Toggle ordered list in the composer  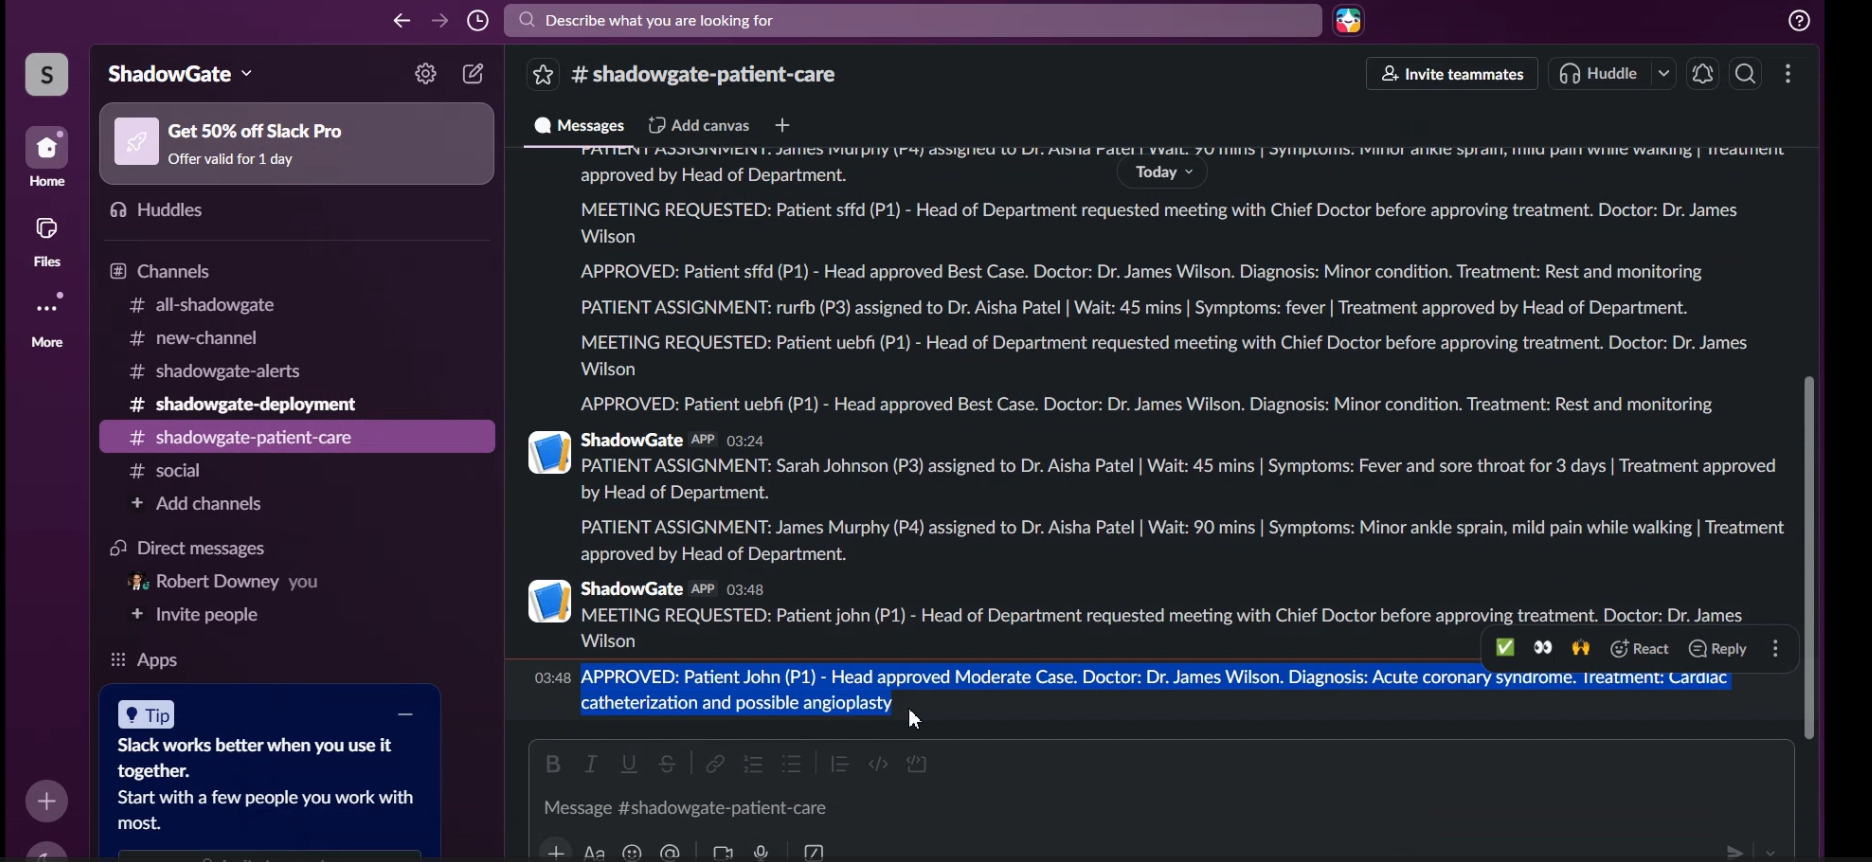click(754, 765)
